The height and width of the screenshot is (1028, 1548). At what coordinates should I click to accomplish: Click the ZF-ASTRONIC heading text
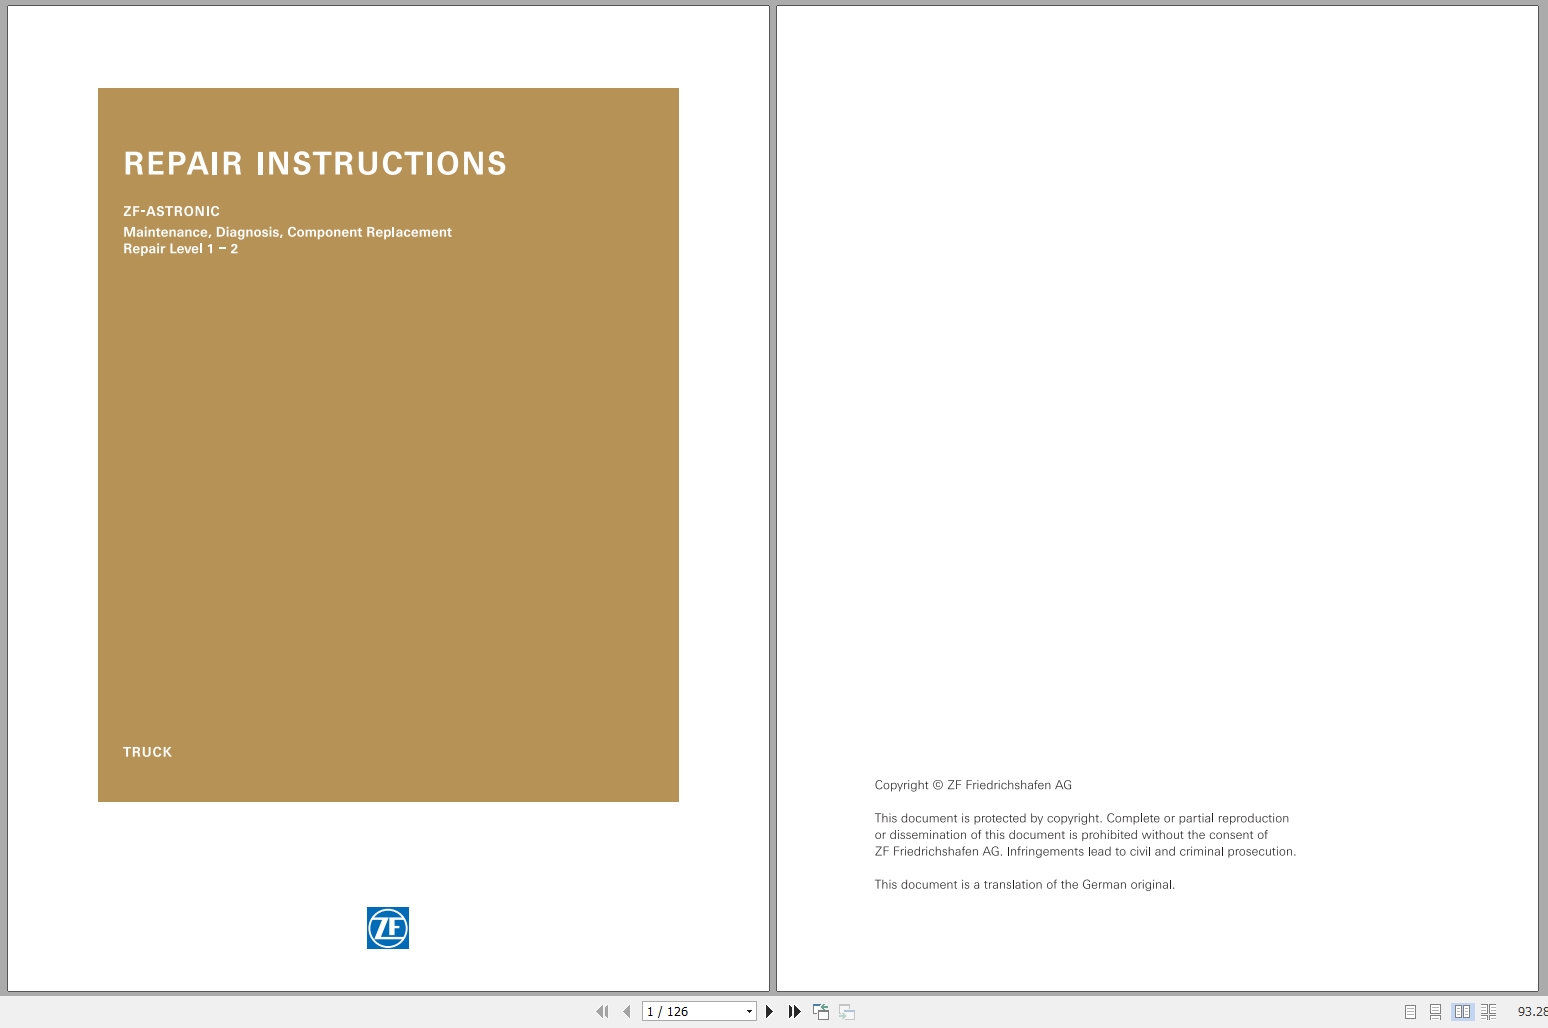tap(172, 211)
